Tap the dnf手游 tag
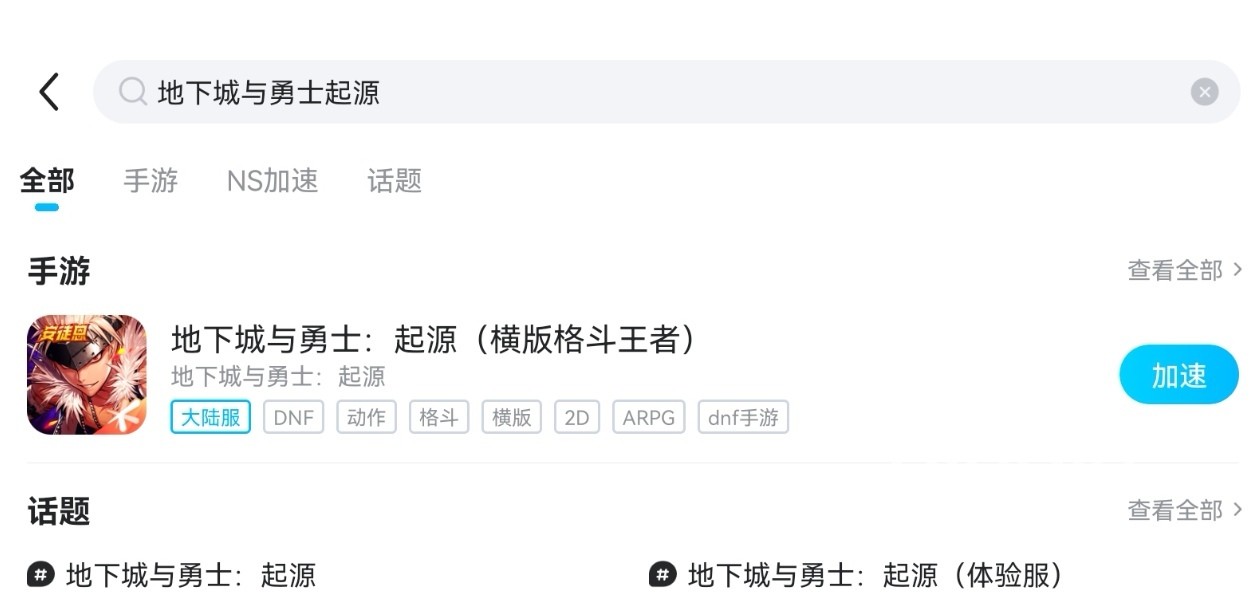This screenshot has width=1257, height=612. [x=743, y=417]
